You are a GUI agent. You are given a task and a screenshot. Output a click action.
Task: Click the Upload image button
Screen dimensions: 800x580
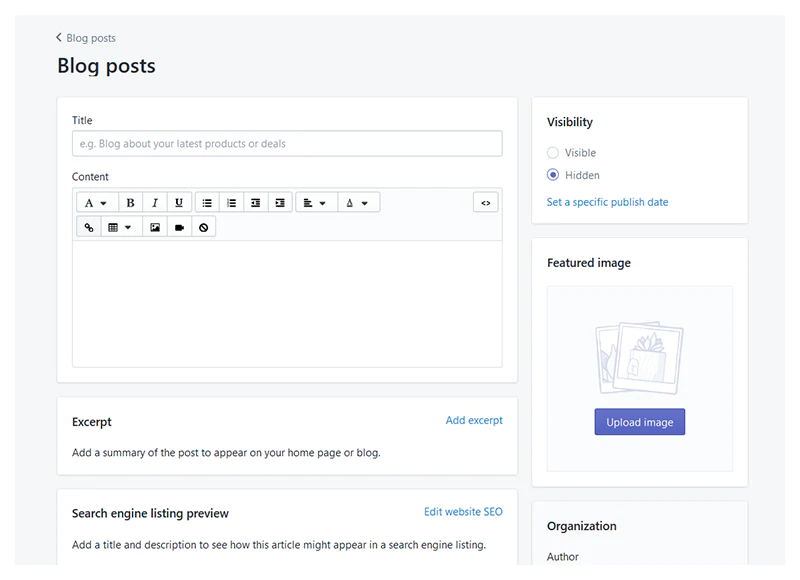tap(639, 422)
